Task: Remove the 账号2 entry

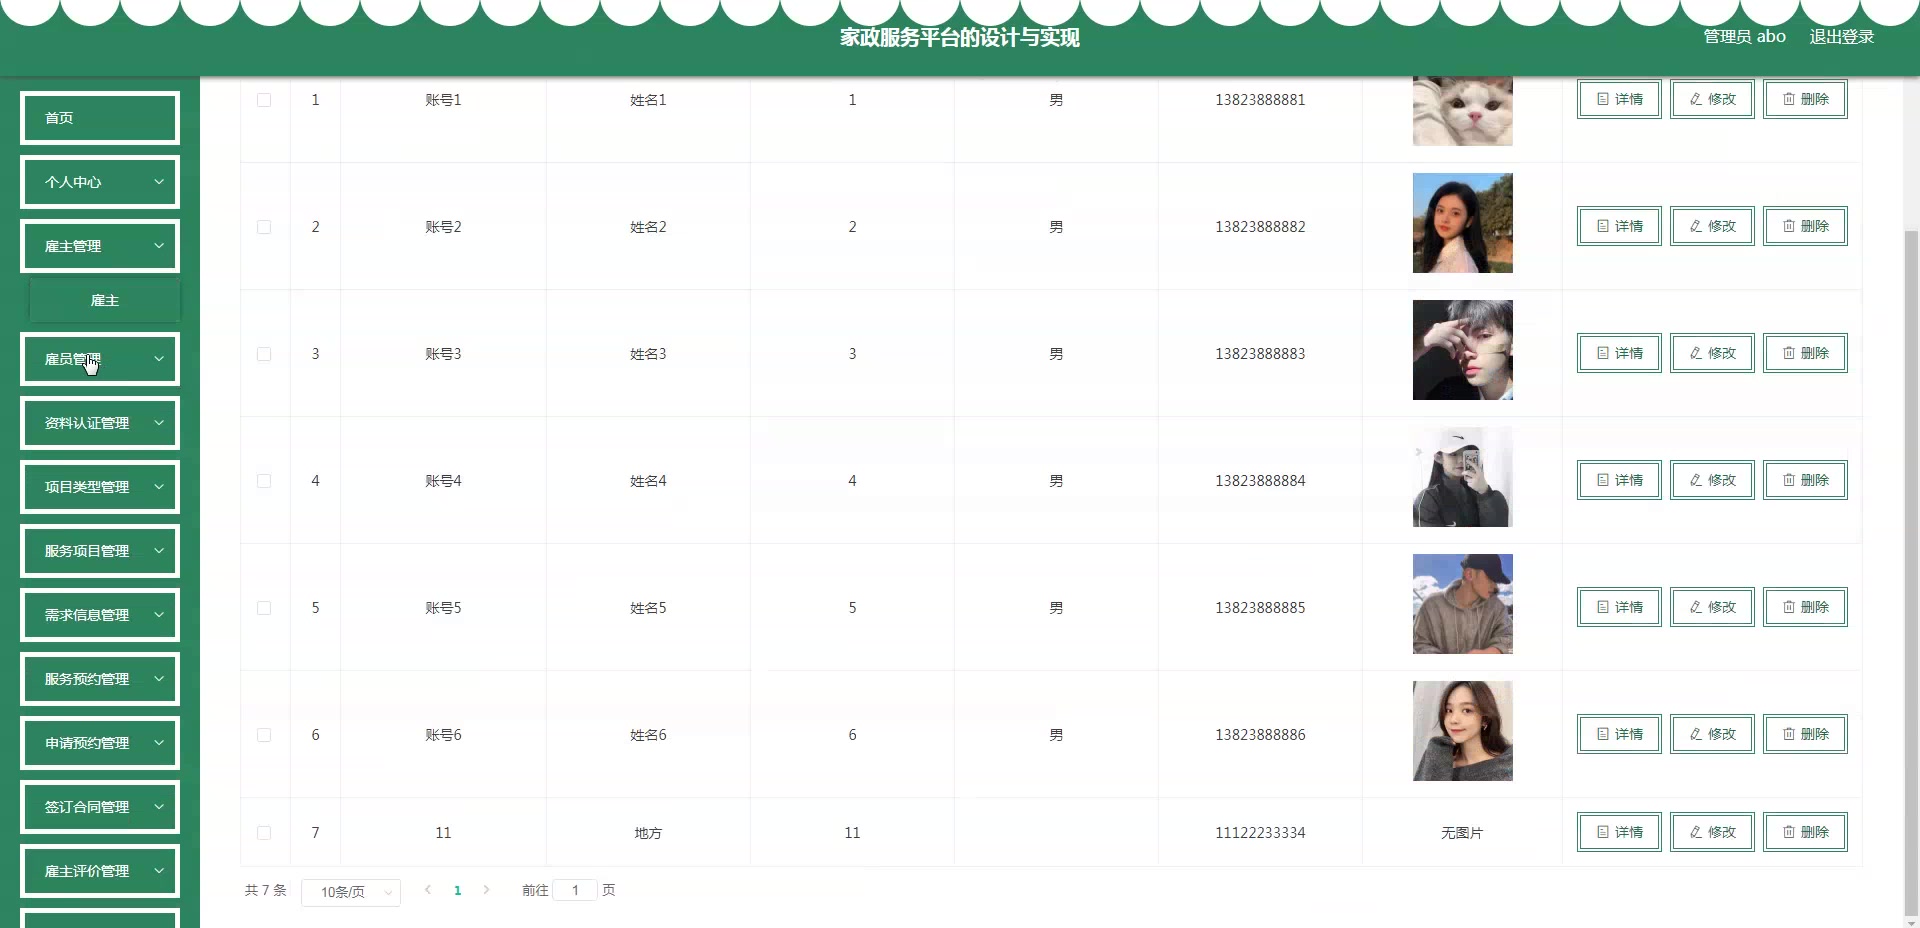Action: click(x=1805, y=226)
